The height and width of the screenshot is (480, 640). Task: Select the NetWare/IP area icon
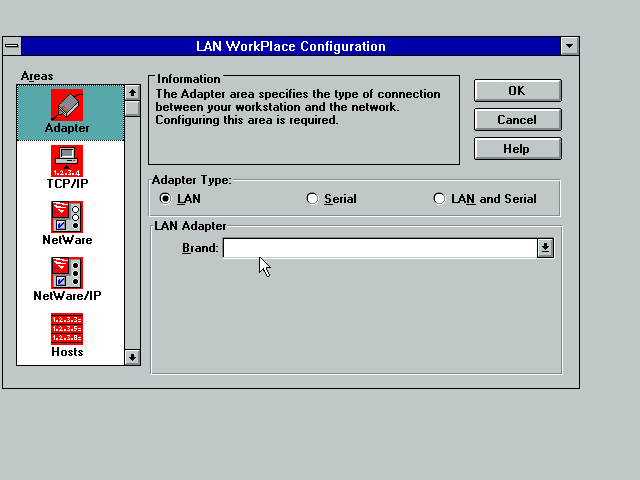[x=67, y=273]
